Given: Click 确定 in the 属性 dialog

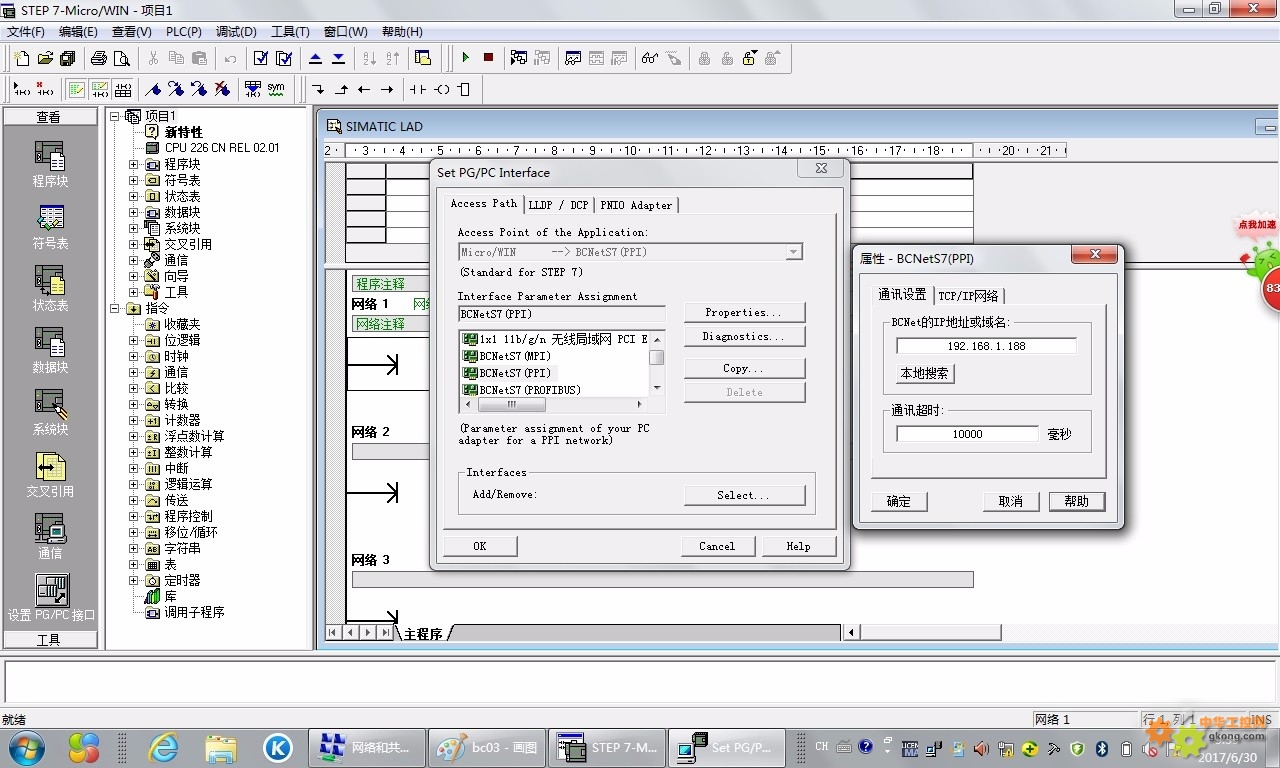Looking at the screenshot, I should (899, 502).
